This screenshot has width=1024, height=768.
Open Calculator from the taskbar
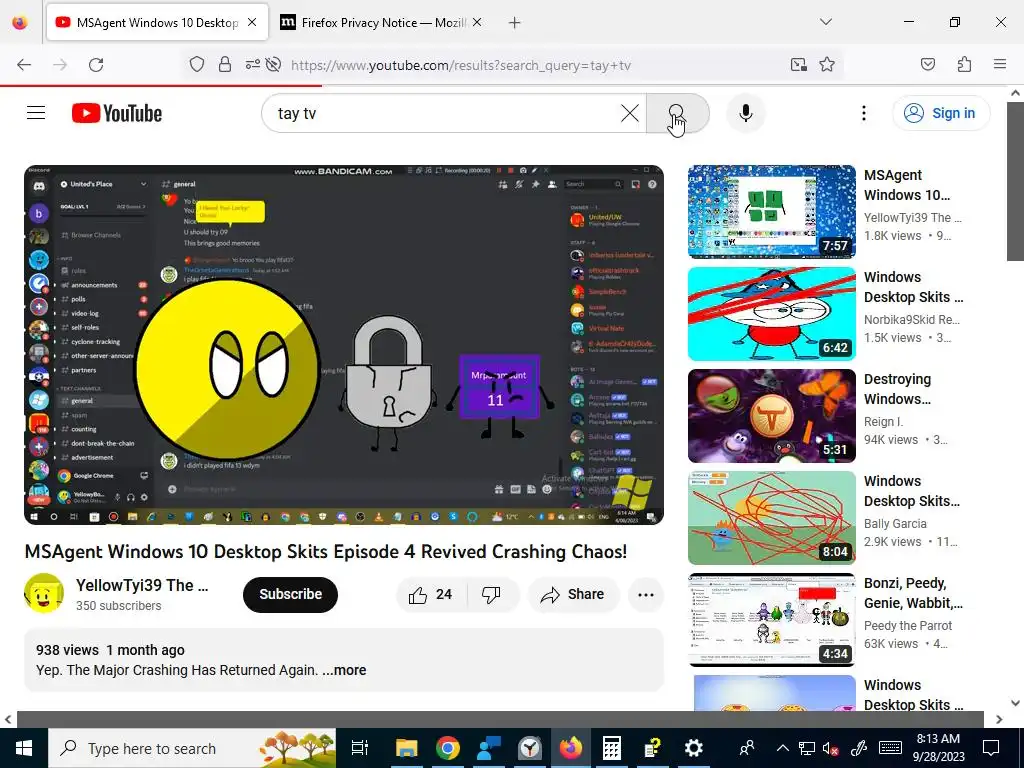point(611,748)
